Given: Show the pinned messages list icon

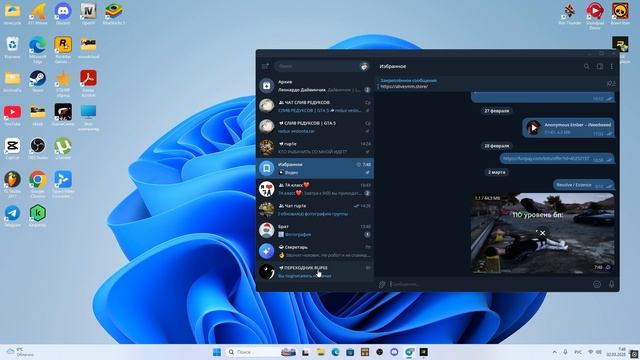Looking at the screenshot, I should [x=611, y=83].
